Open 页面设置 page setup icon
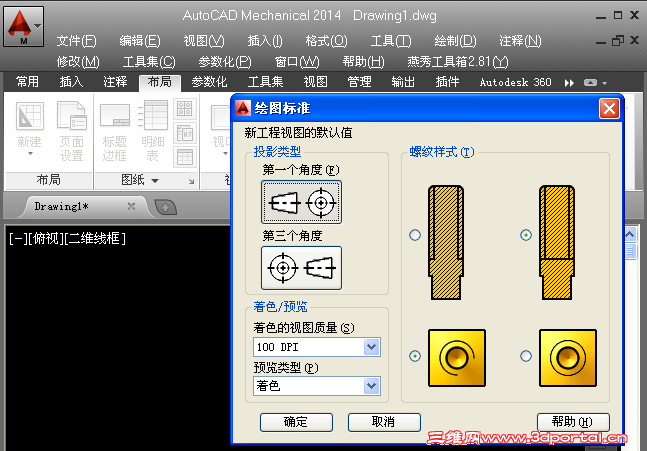The image size is (647, 451). [71, 116]
